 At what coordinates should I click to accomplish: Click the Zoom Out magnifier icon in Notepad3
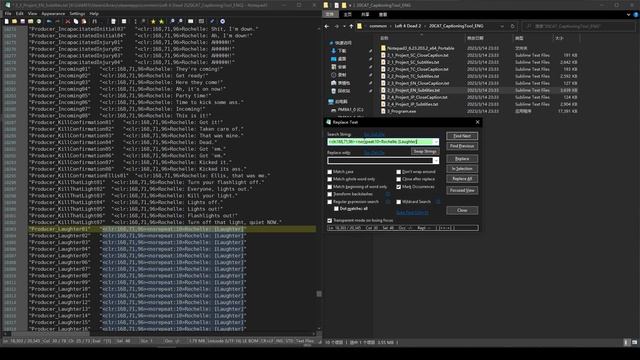(180, 21)
